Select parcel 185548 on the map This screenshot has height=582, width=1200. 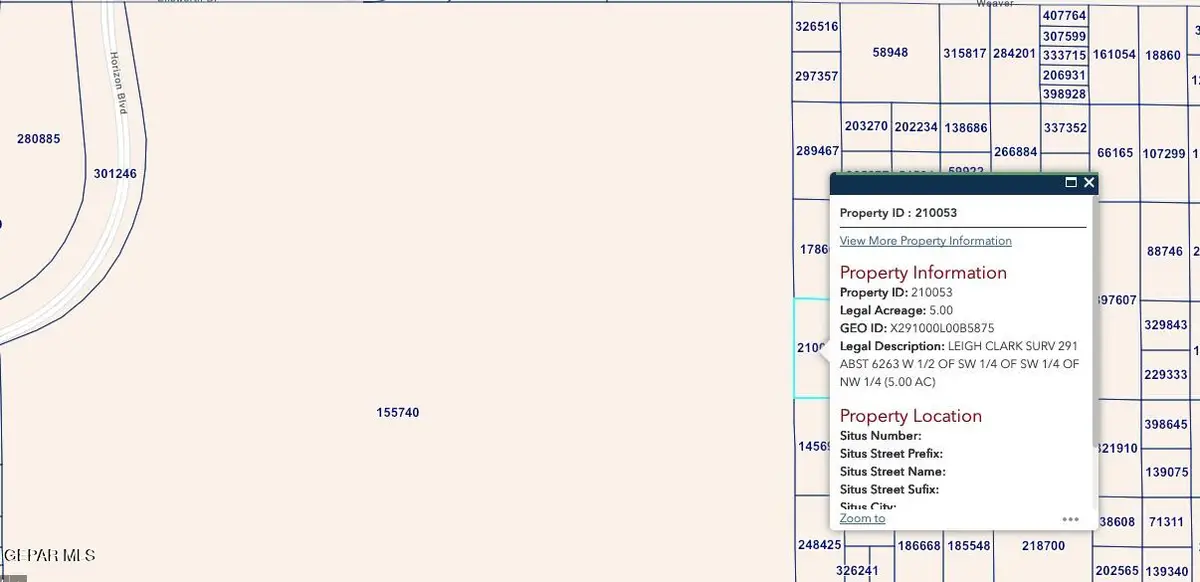click(x=969, y=546)
